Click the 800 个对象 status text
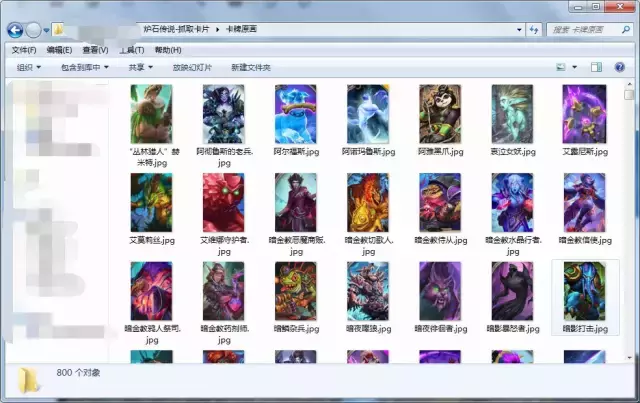 pyautogui.click(x=78, y=372)
